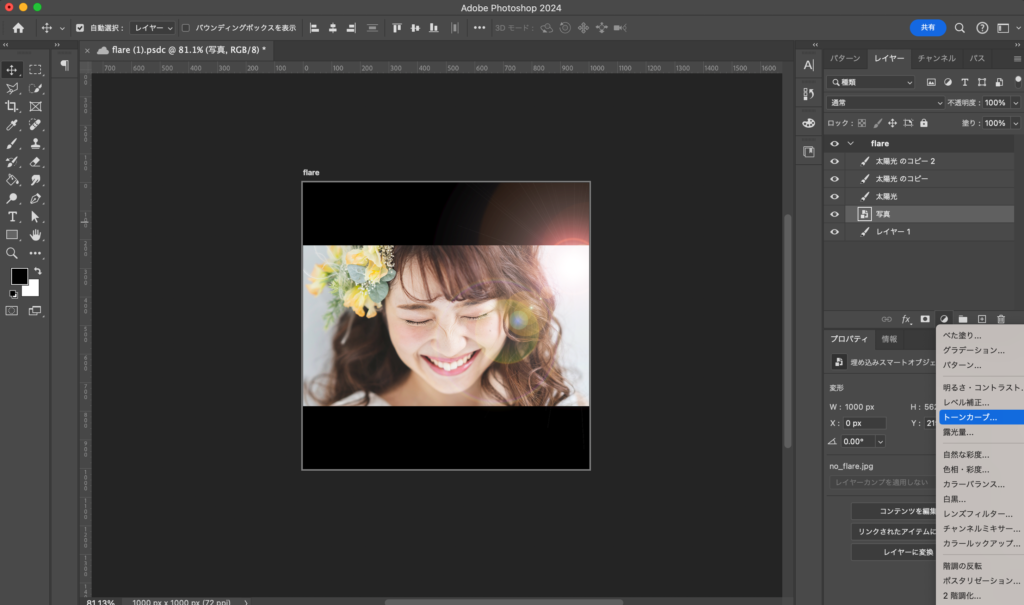Uncheck the 自動選択 checkbox
This screenshot has width=1024, height=605.
80,28
